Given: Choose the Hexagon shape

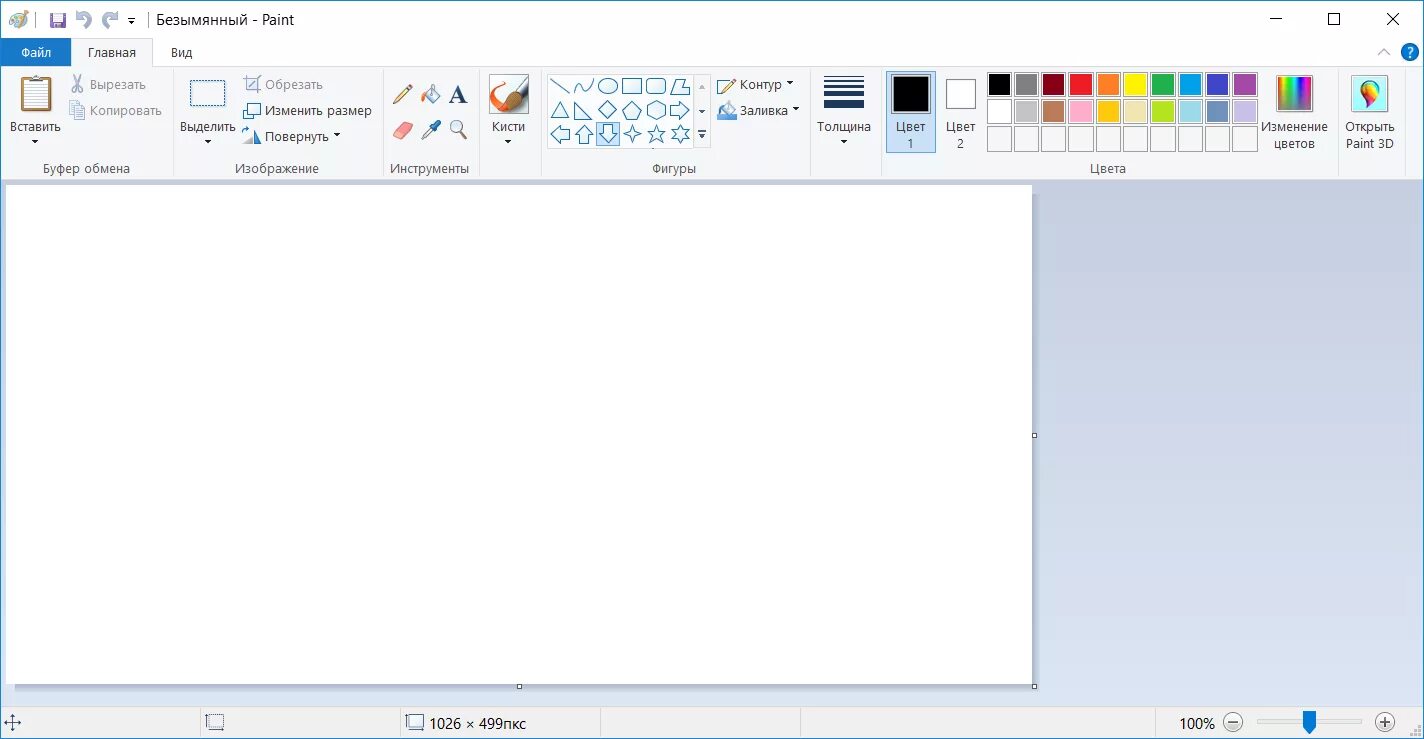Looking at the screenshot, I should click(656, 110).
